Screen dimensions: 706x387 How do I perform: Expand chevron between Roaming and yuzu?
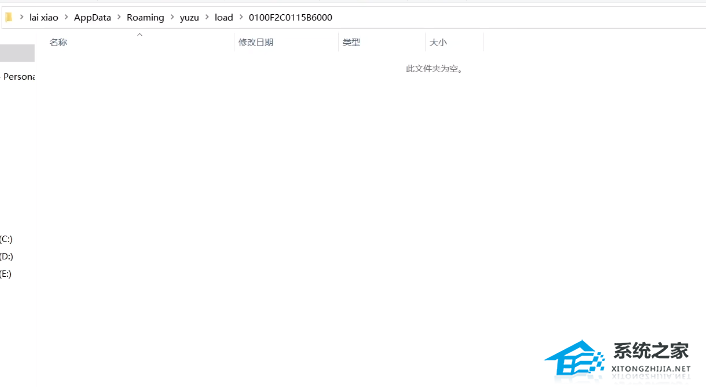point(172,18)
